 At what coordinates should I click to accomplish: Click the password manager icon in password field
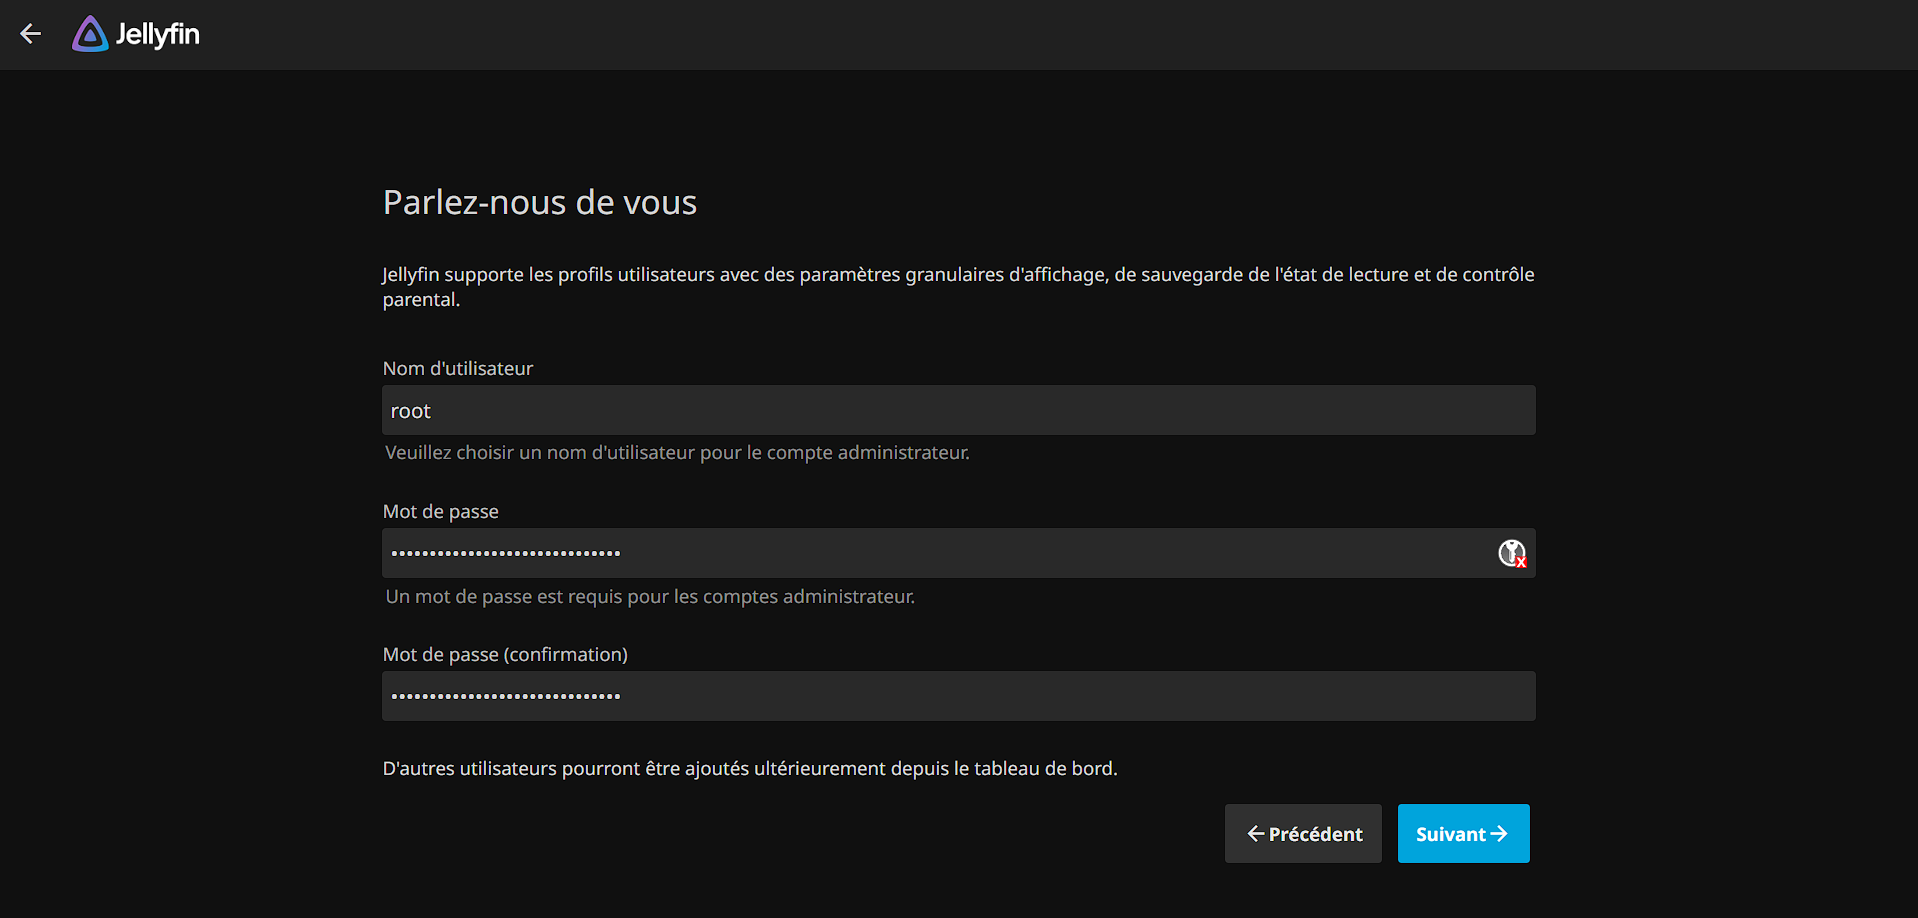click(1511, 553)
